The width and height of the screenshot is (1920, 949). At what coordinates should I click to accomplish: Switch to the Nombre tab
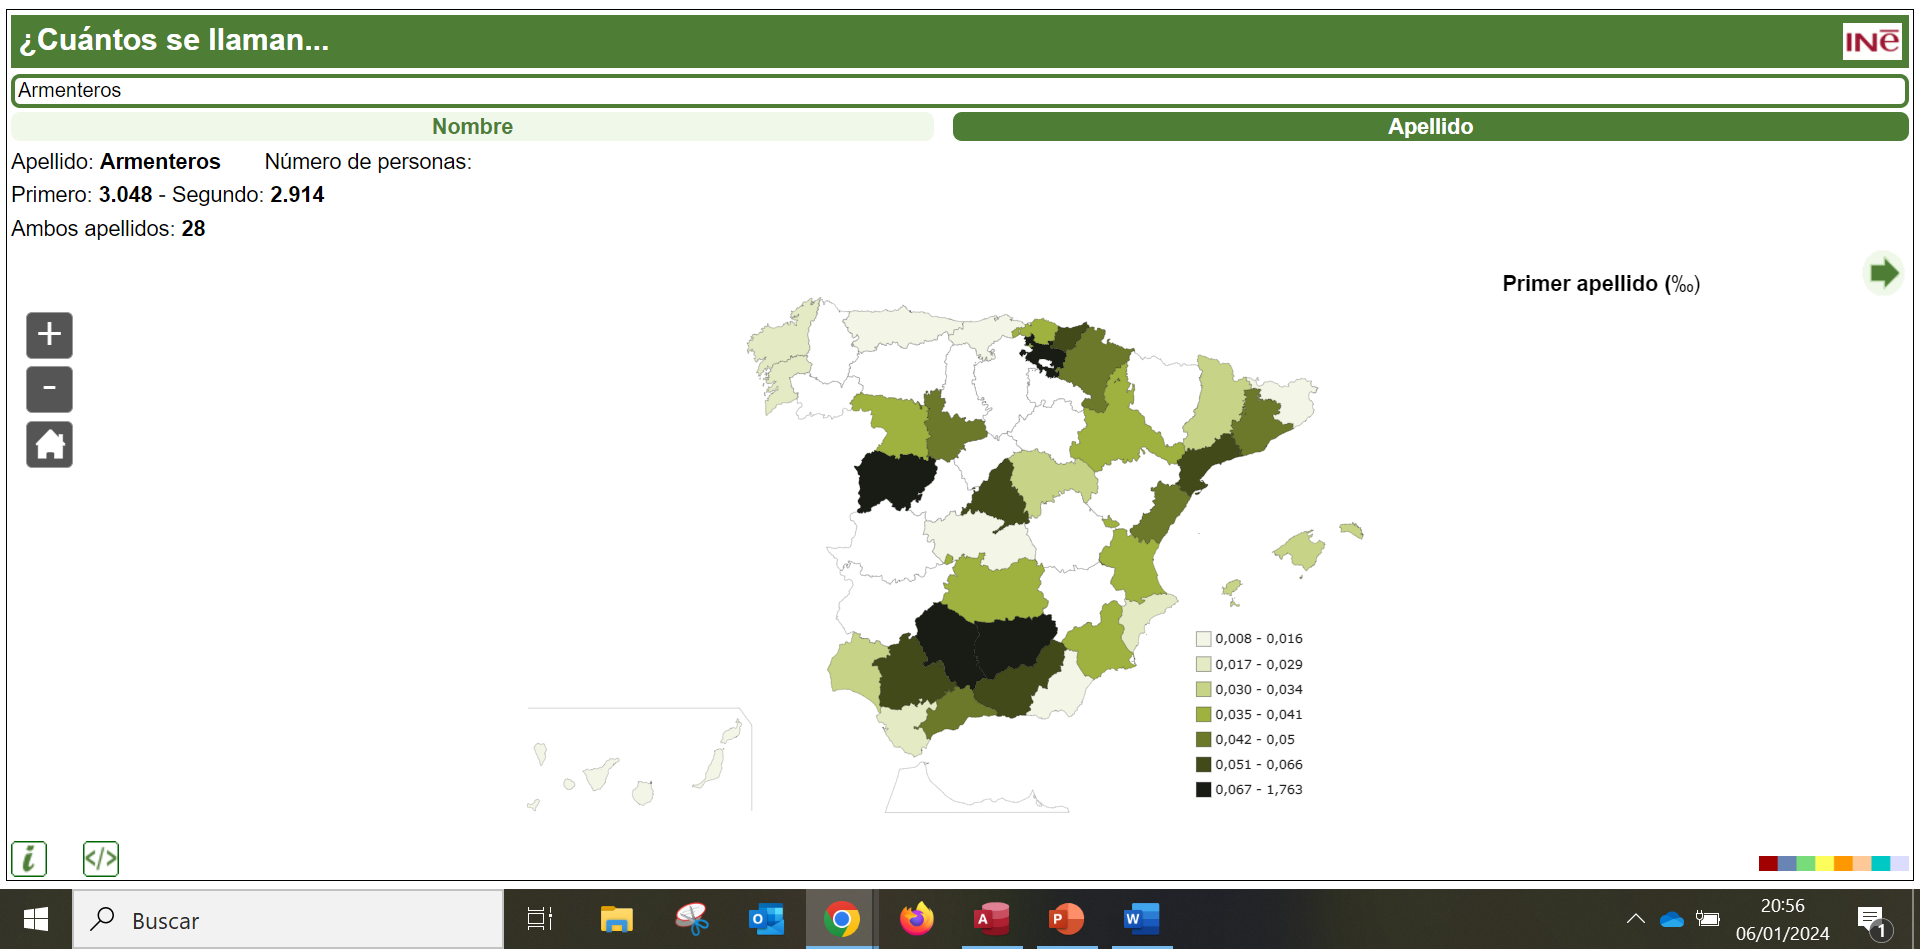tap(472, 127)
